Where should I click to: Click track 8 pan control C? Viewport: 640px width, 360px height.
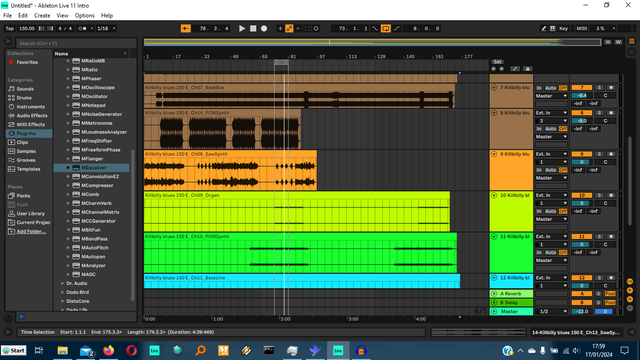pyautogui.click(x=605, y=121)
